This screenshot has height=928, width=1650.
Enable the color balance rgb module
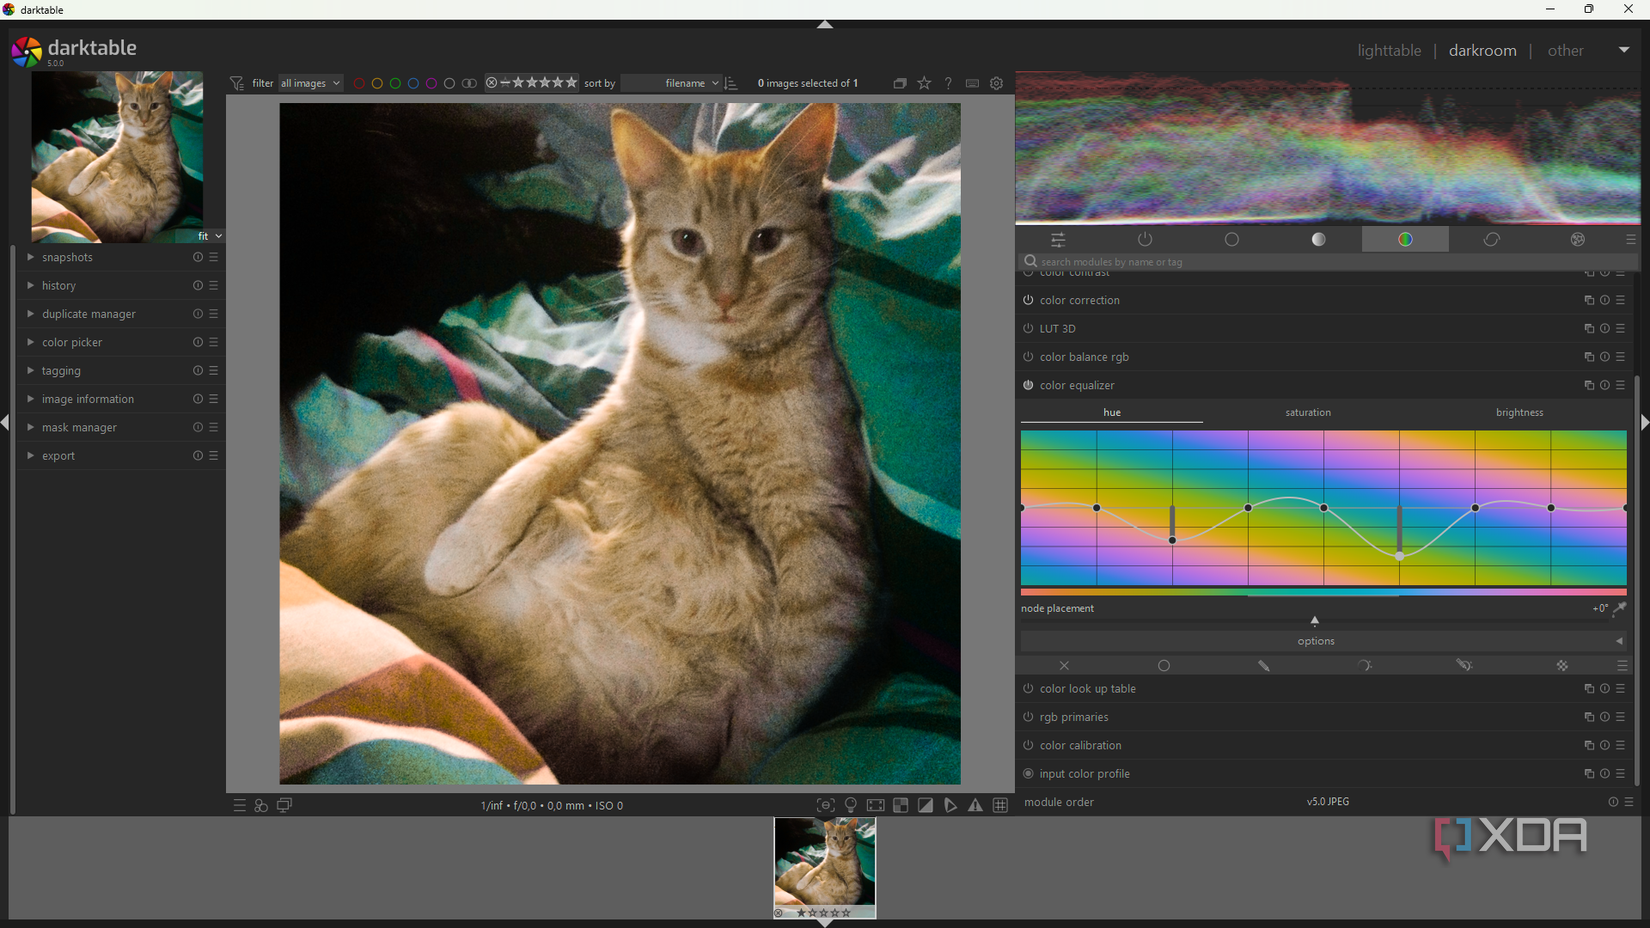[1028, 357]
